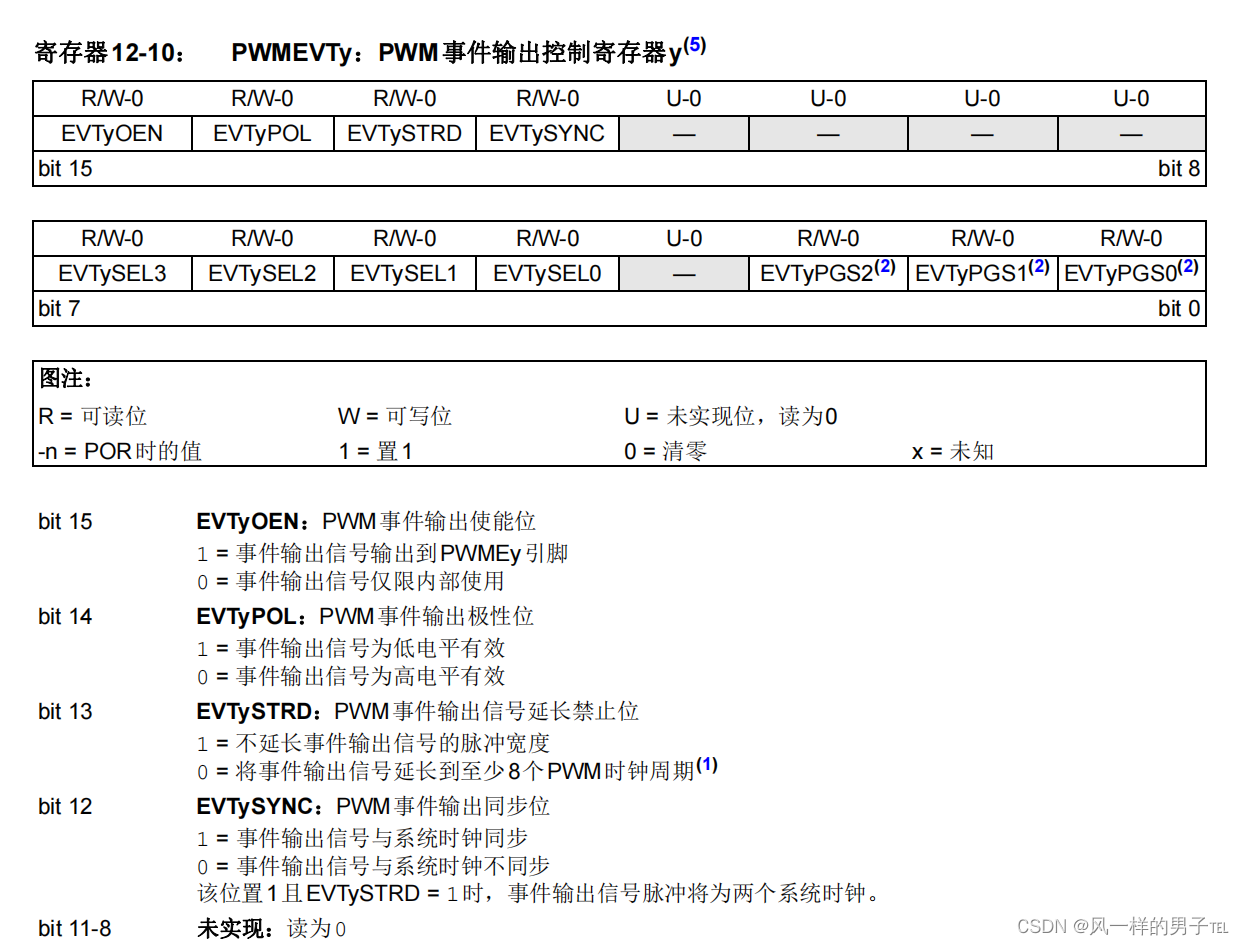Select the EVTySEL1 table cell

click(405, 274)
